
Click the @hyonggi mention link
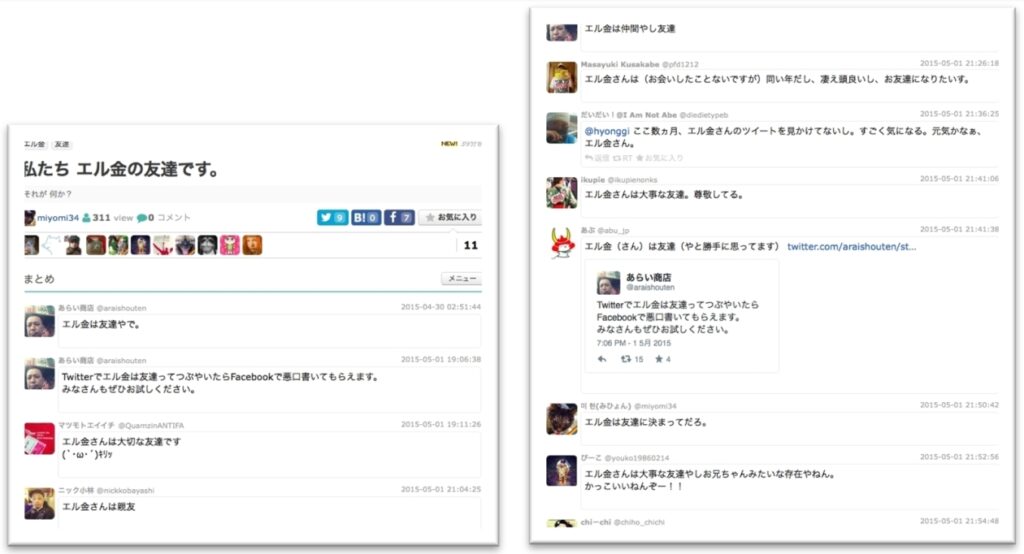[607, 130]
